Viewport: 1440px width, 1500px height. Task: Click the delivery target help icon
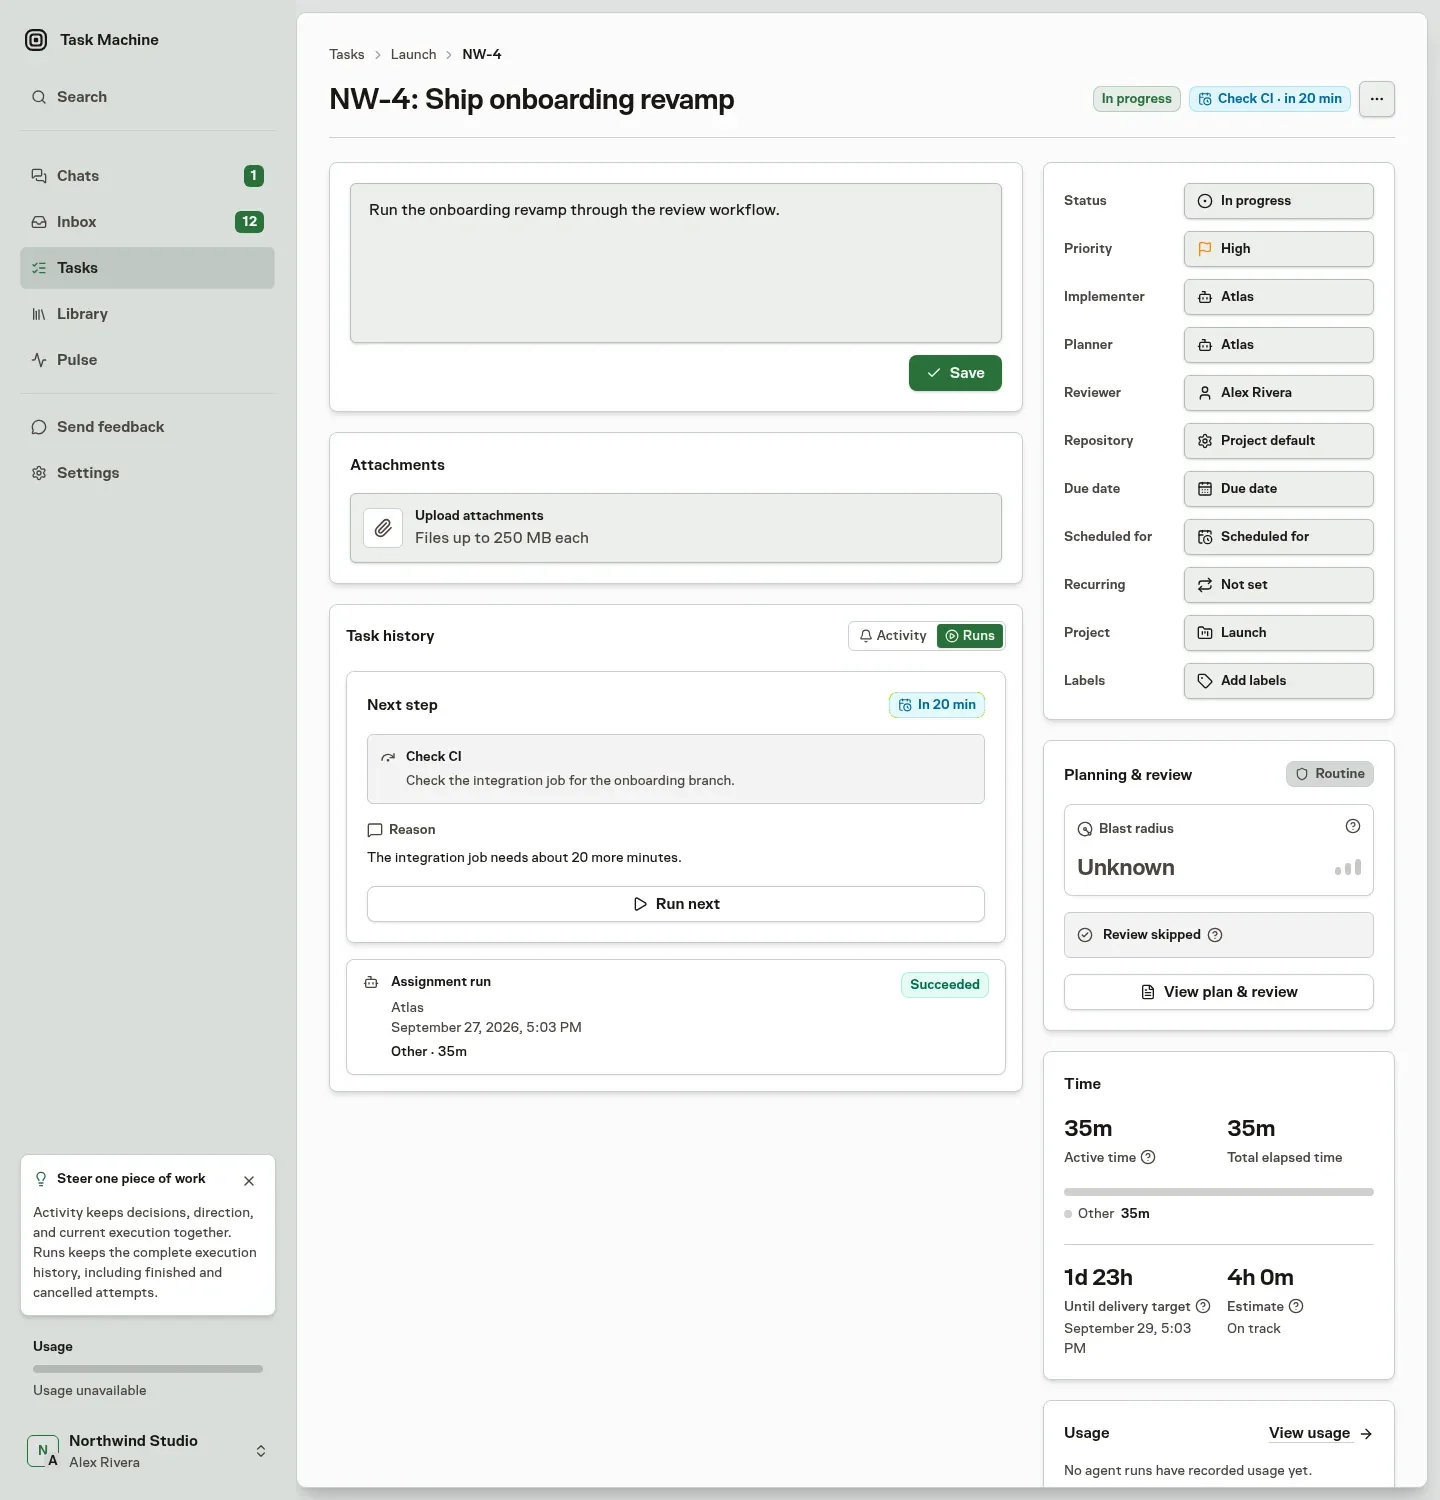click(x=1203, y=1306)
